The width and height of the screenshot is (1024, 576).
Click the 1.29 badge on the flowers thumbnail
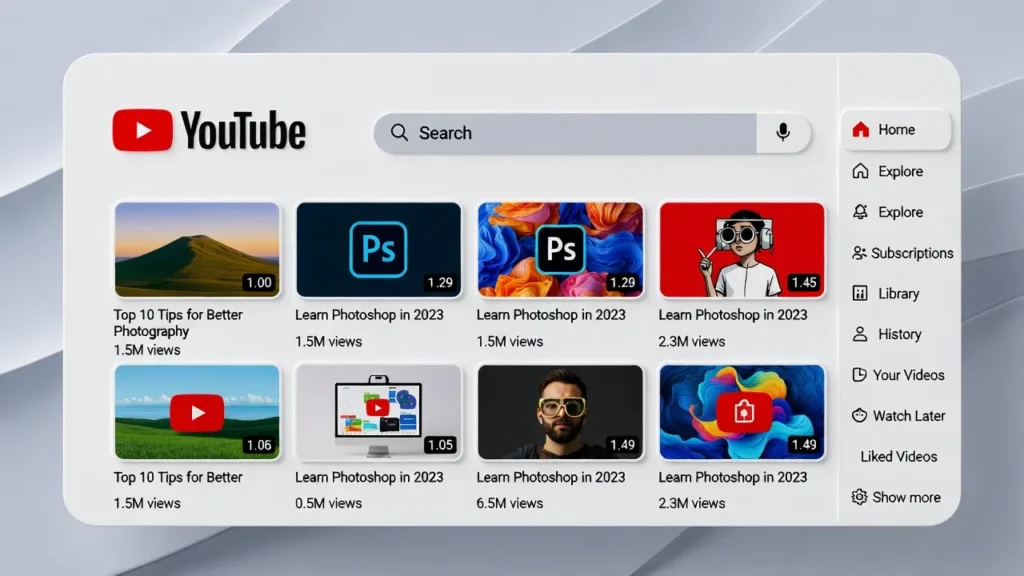click(x=622, y=282)
